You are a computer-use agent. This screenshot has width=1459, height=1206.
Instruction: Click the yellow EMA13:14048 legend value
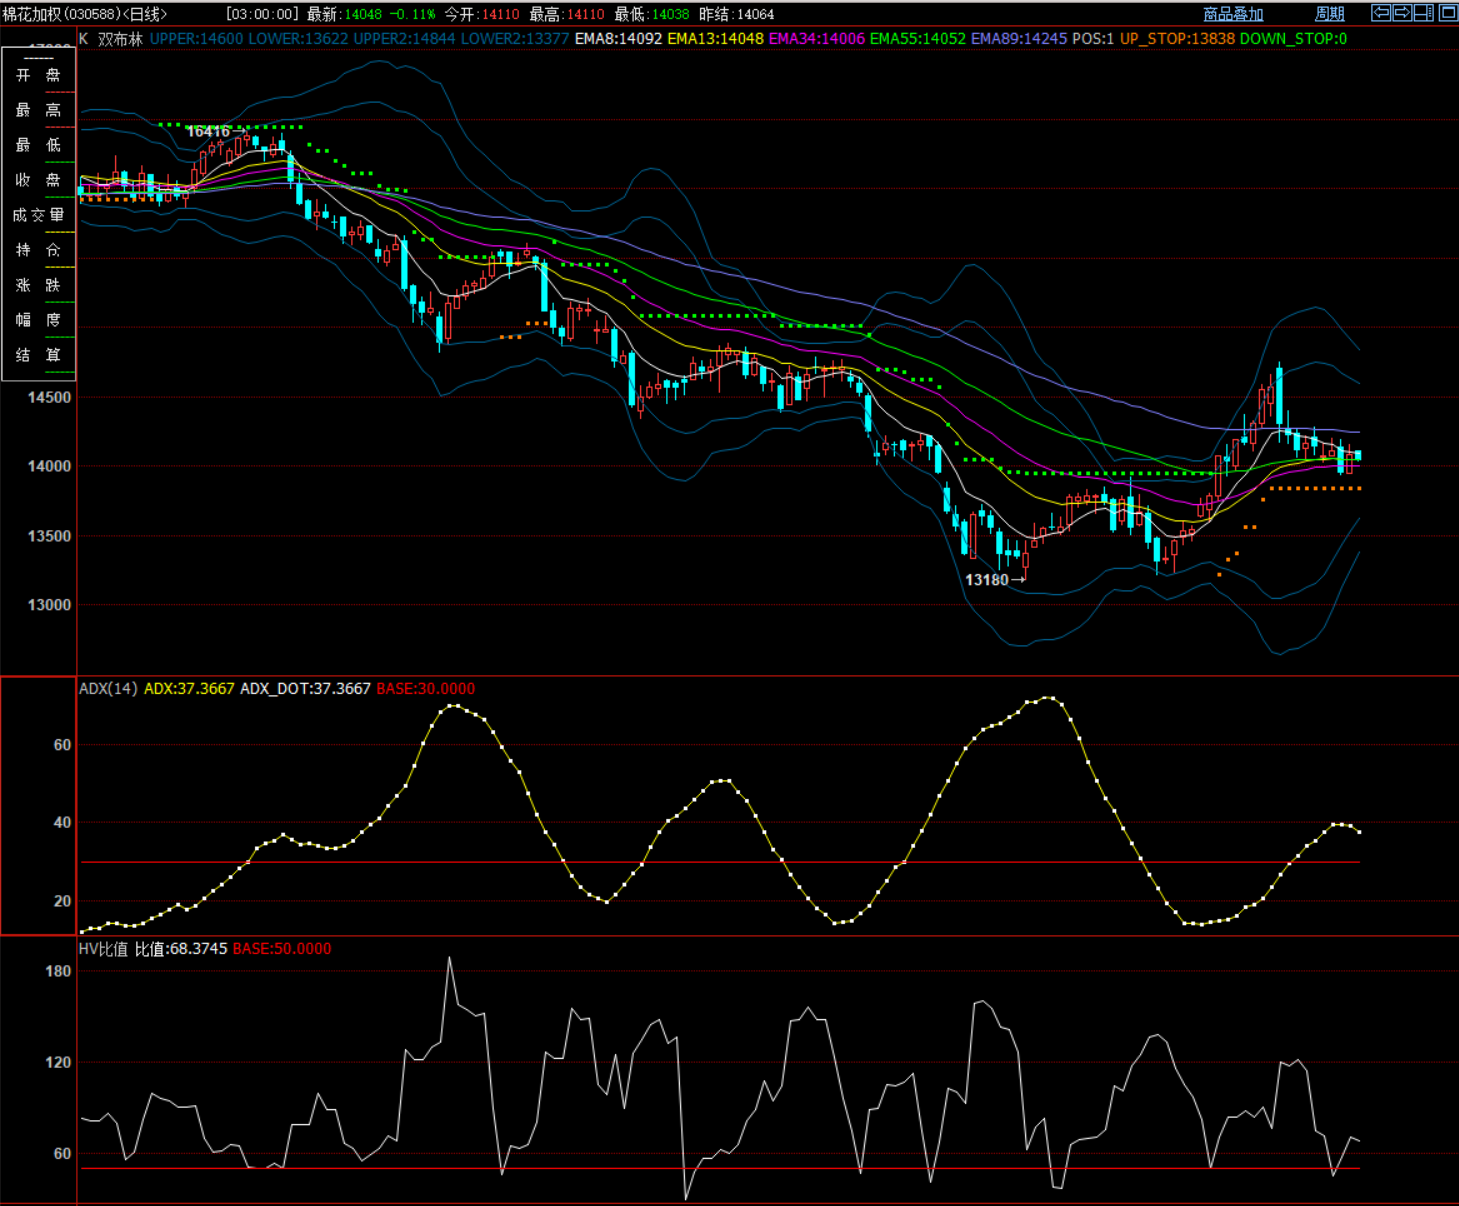coord(714,39)
